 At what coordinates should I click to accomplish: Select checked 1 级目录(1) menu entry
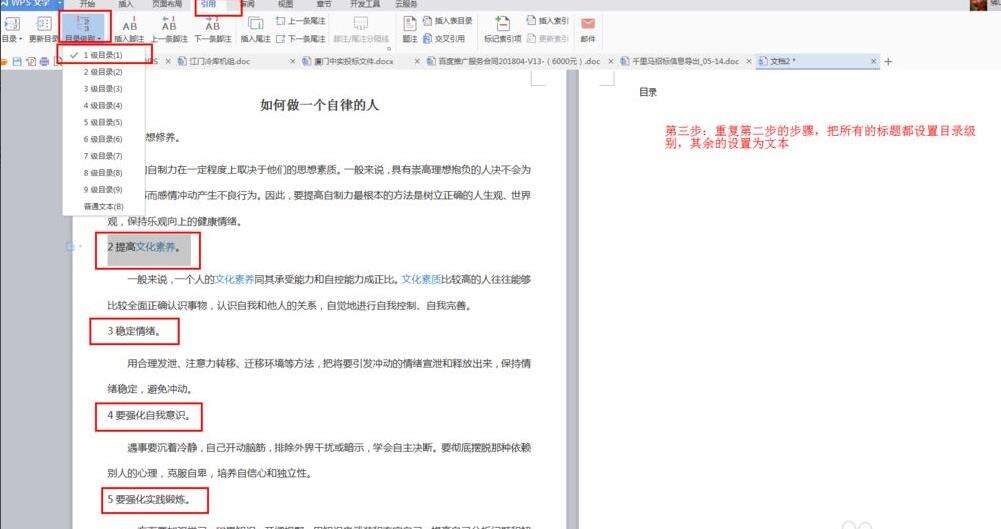(104, 55)
